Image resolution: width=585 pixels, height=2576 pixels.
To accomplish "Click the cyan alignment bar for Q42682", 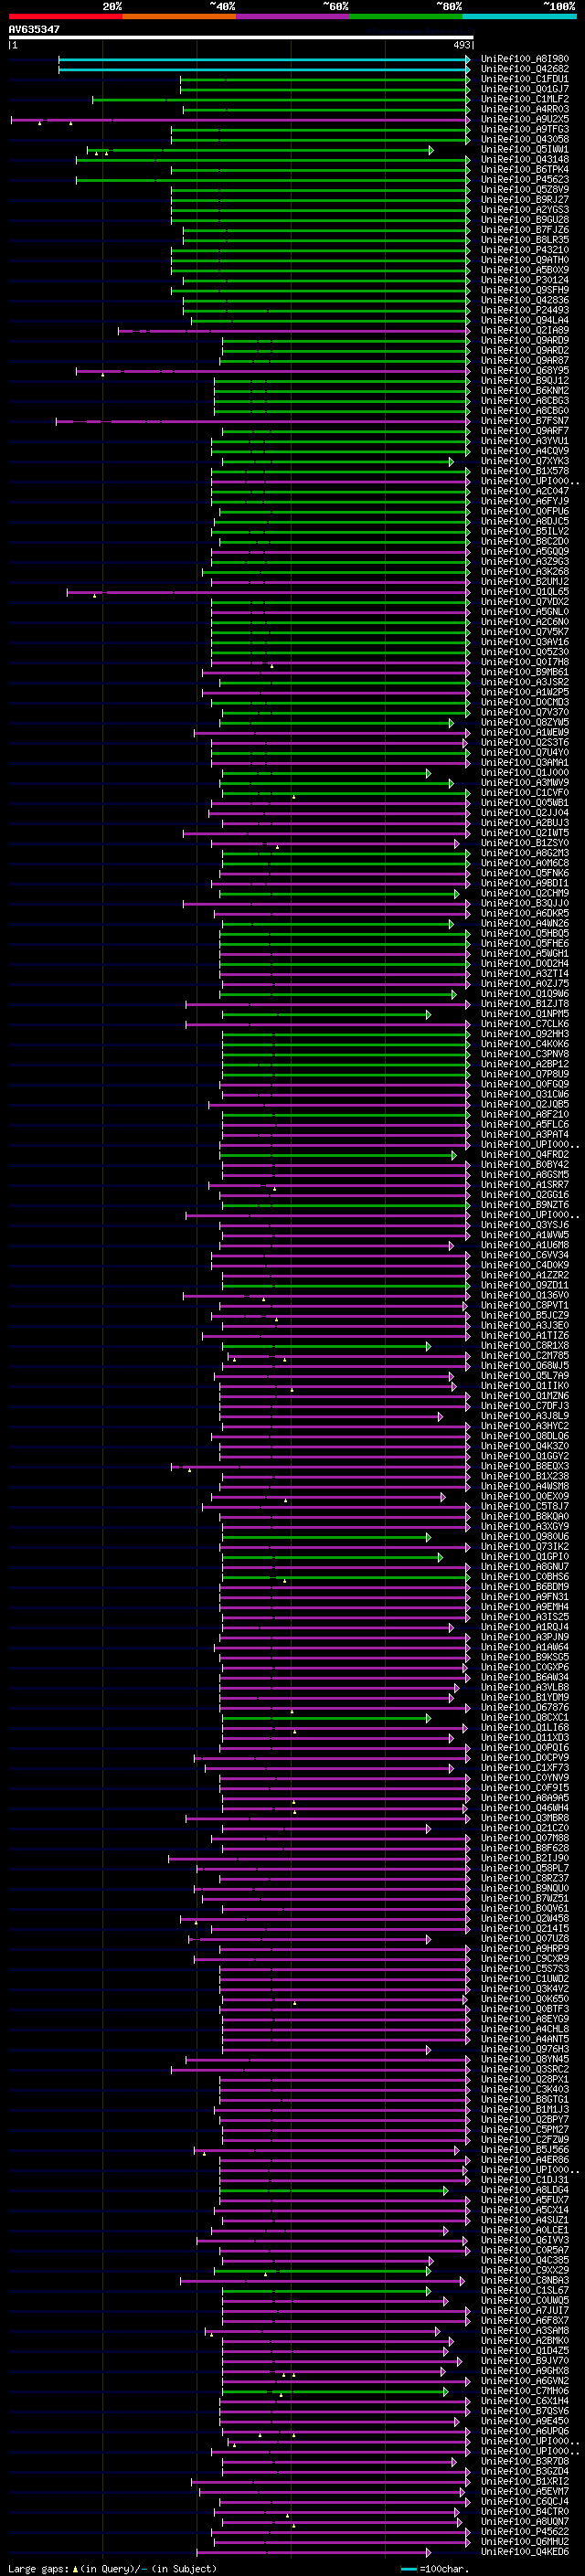I will click(264, 69).
